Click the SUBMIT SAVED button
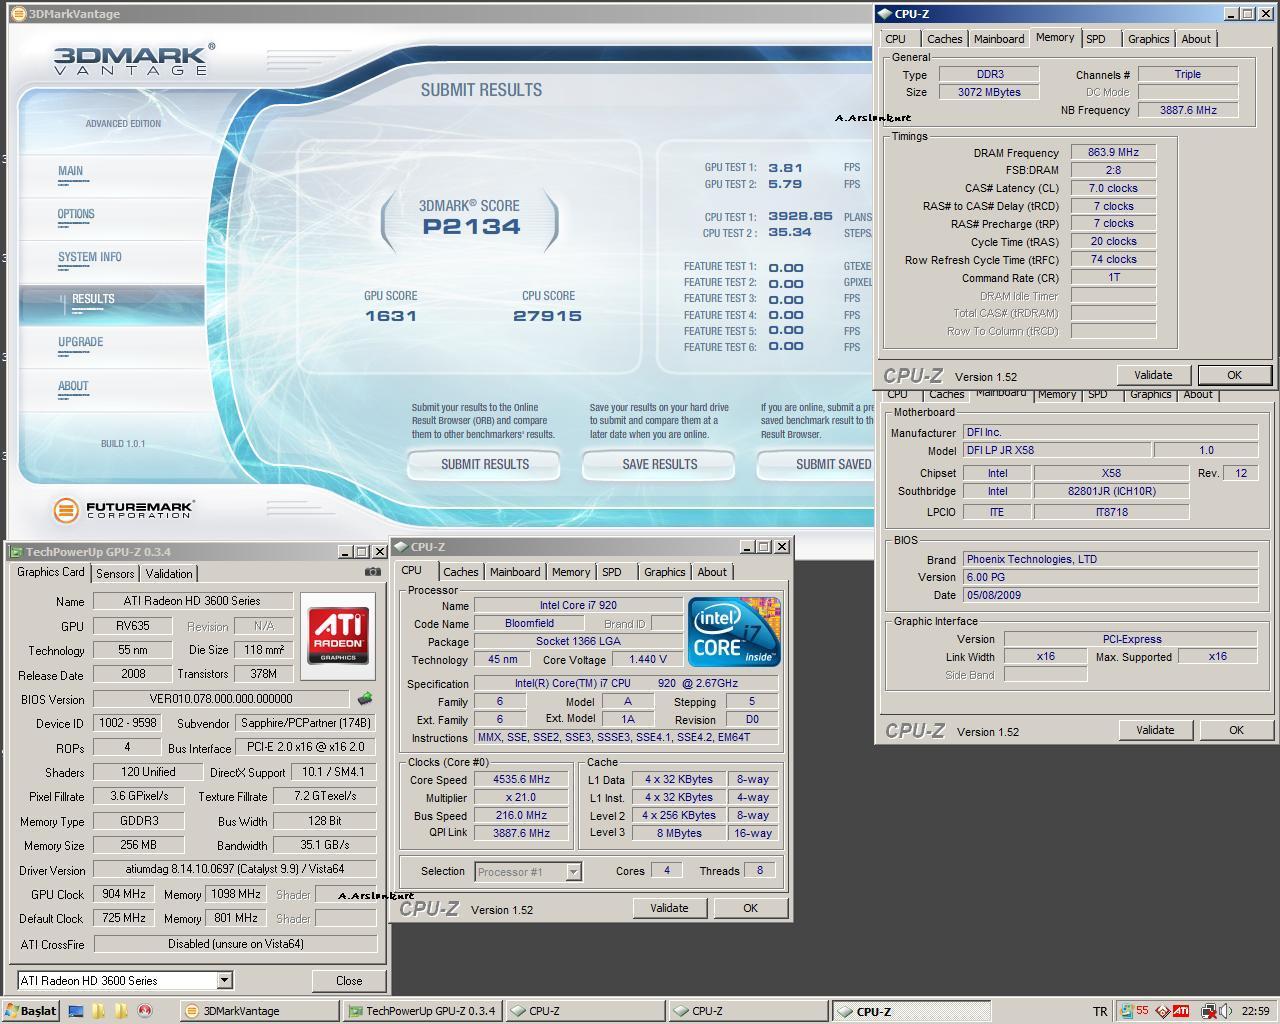 (x=816, y=464)
